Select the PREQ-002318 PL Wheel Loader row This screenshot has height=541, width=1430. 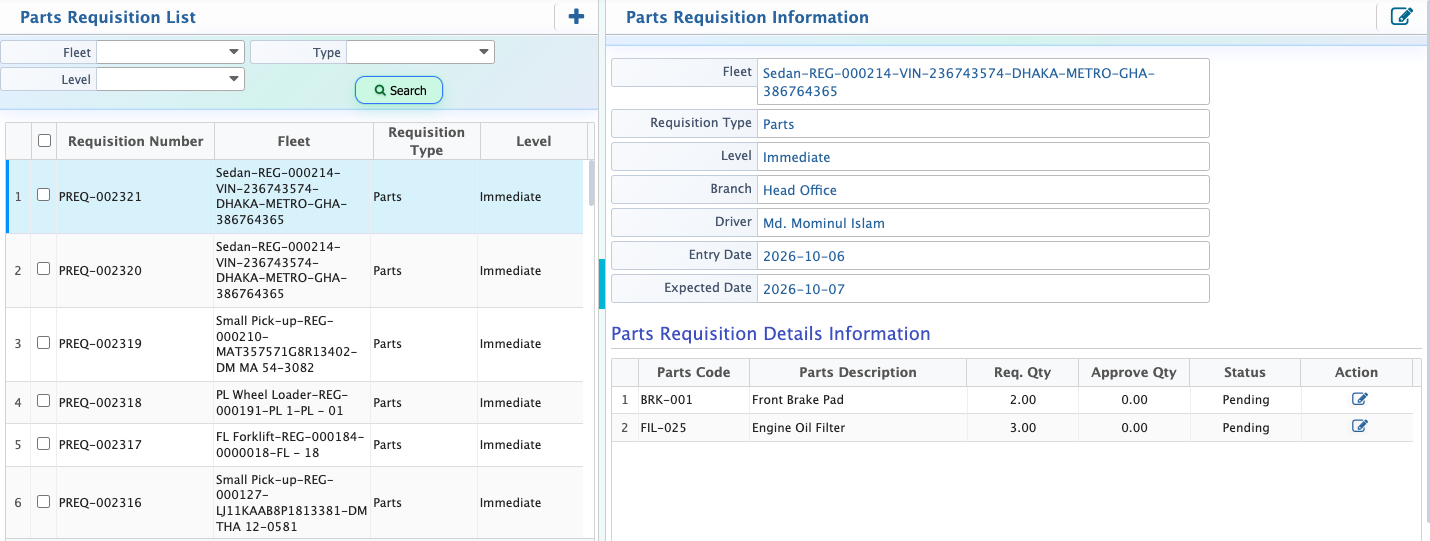coord(297,402)
